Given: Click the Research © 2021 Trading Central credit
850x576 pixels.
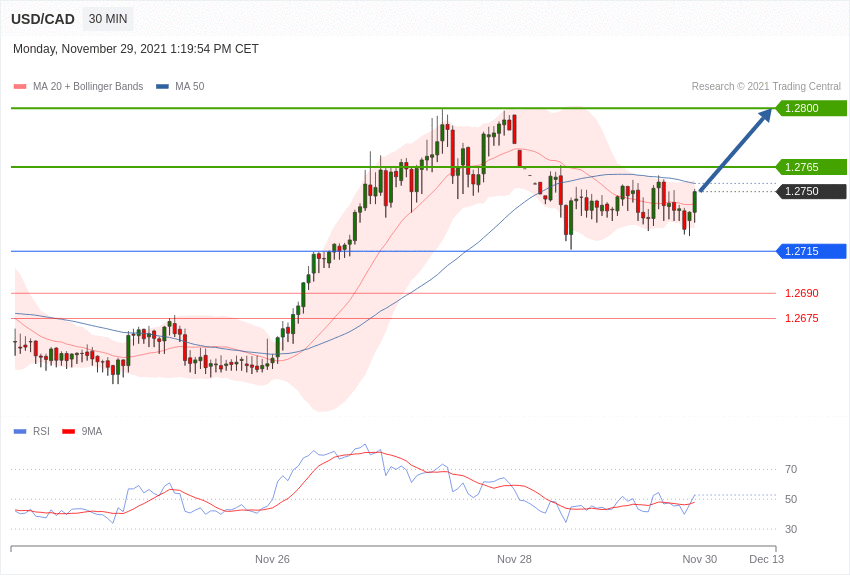Looking at the screenshot, I should [766, 86].
